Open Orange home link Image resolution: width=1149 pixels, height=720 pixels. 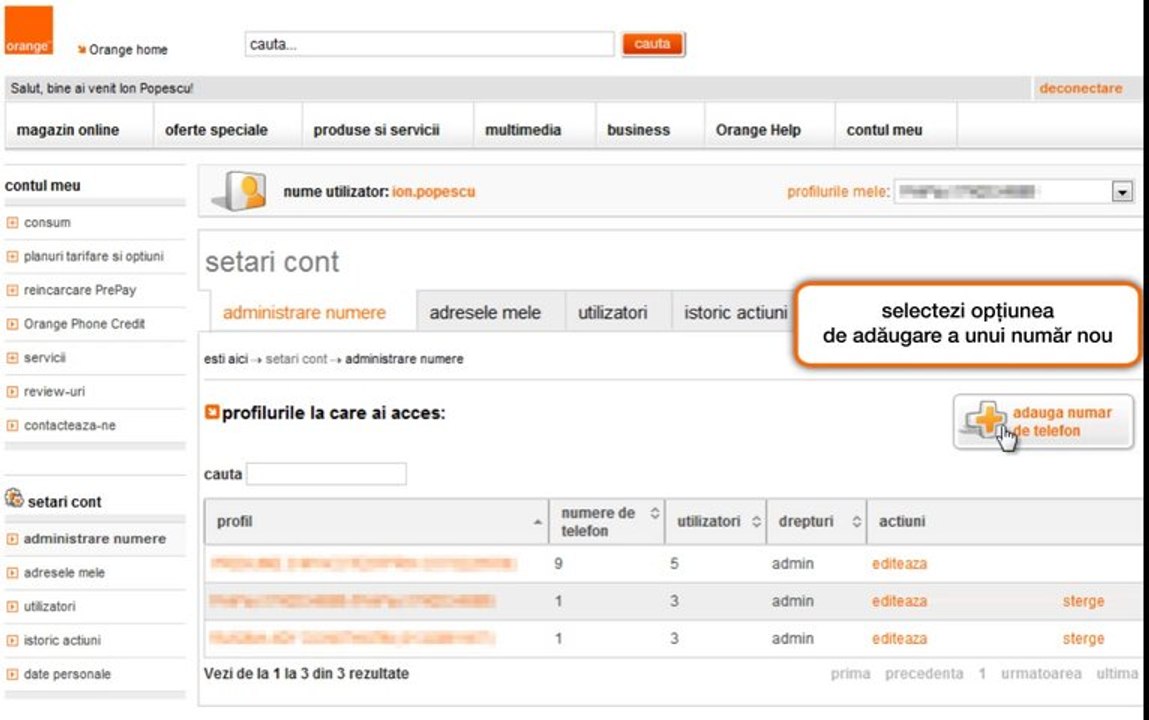tap(128, 50)
